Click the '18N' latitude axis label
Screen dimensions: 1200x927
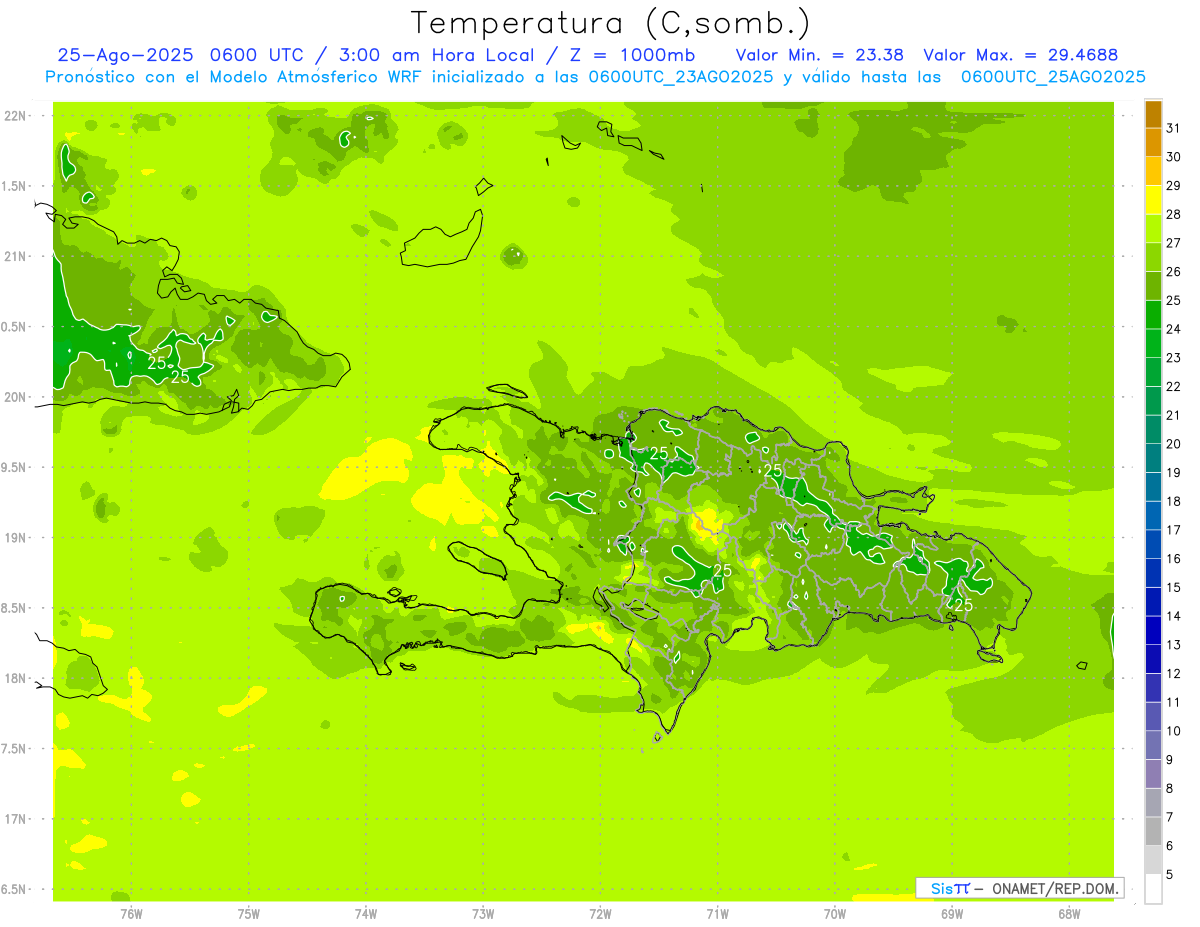[x=15, y=679]
